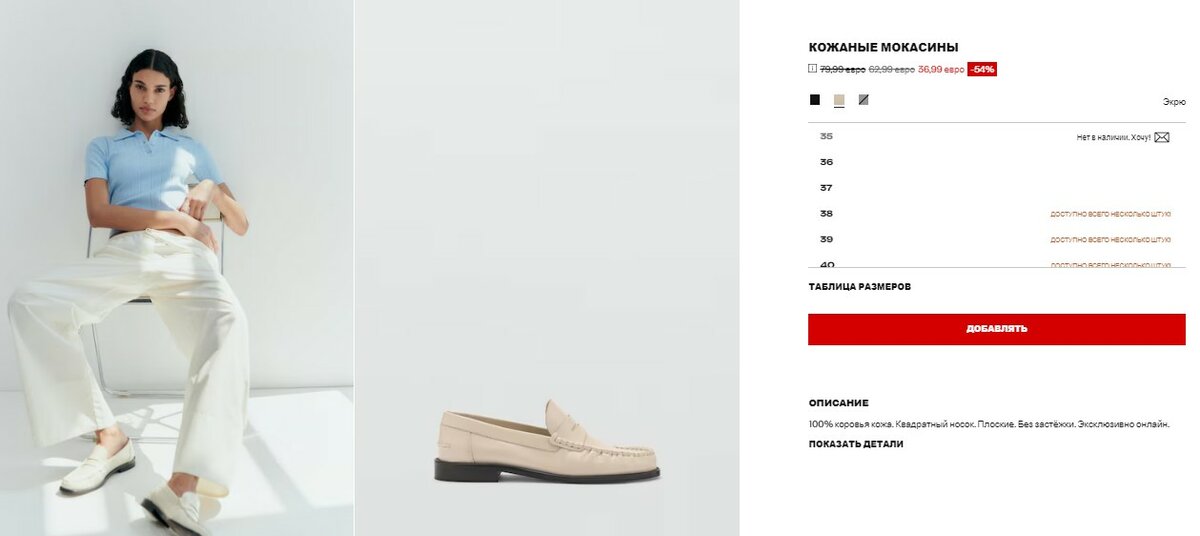This screenshot has width=1200, height=536.
Task: Select the ecru beige color swatch
Action: [839, 100]
